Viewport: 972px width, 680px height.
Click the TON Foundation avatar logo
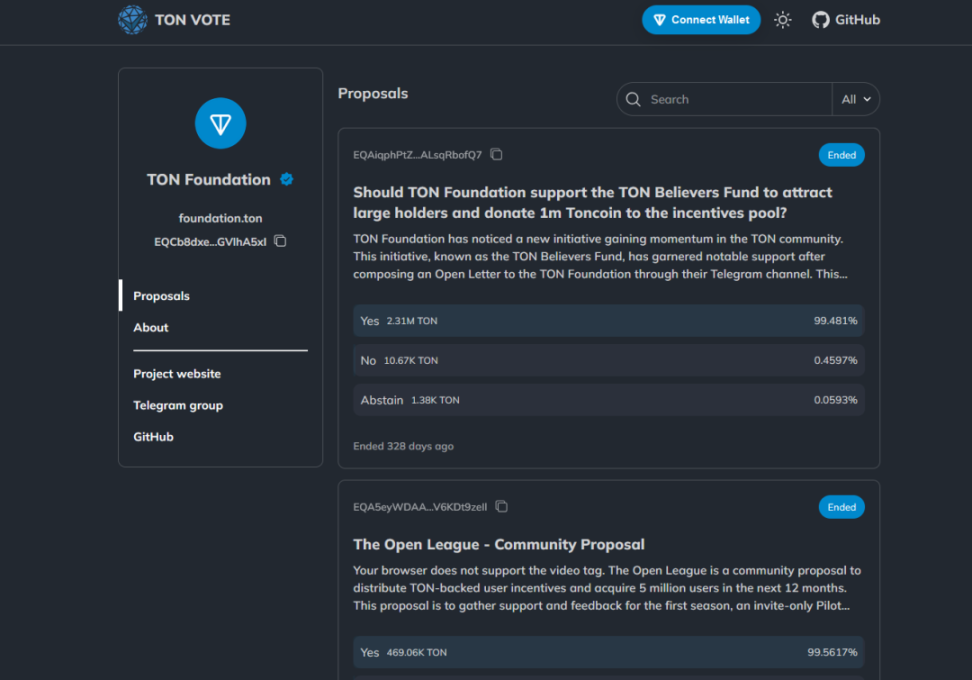[220, 124]
